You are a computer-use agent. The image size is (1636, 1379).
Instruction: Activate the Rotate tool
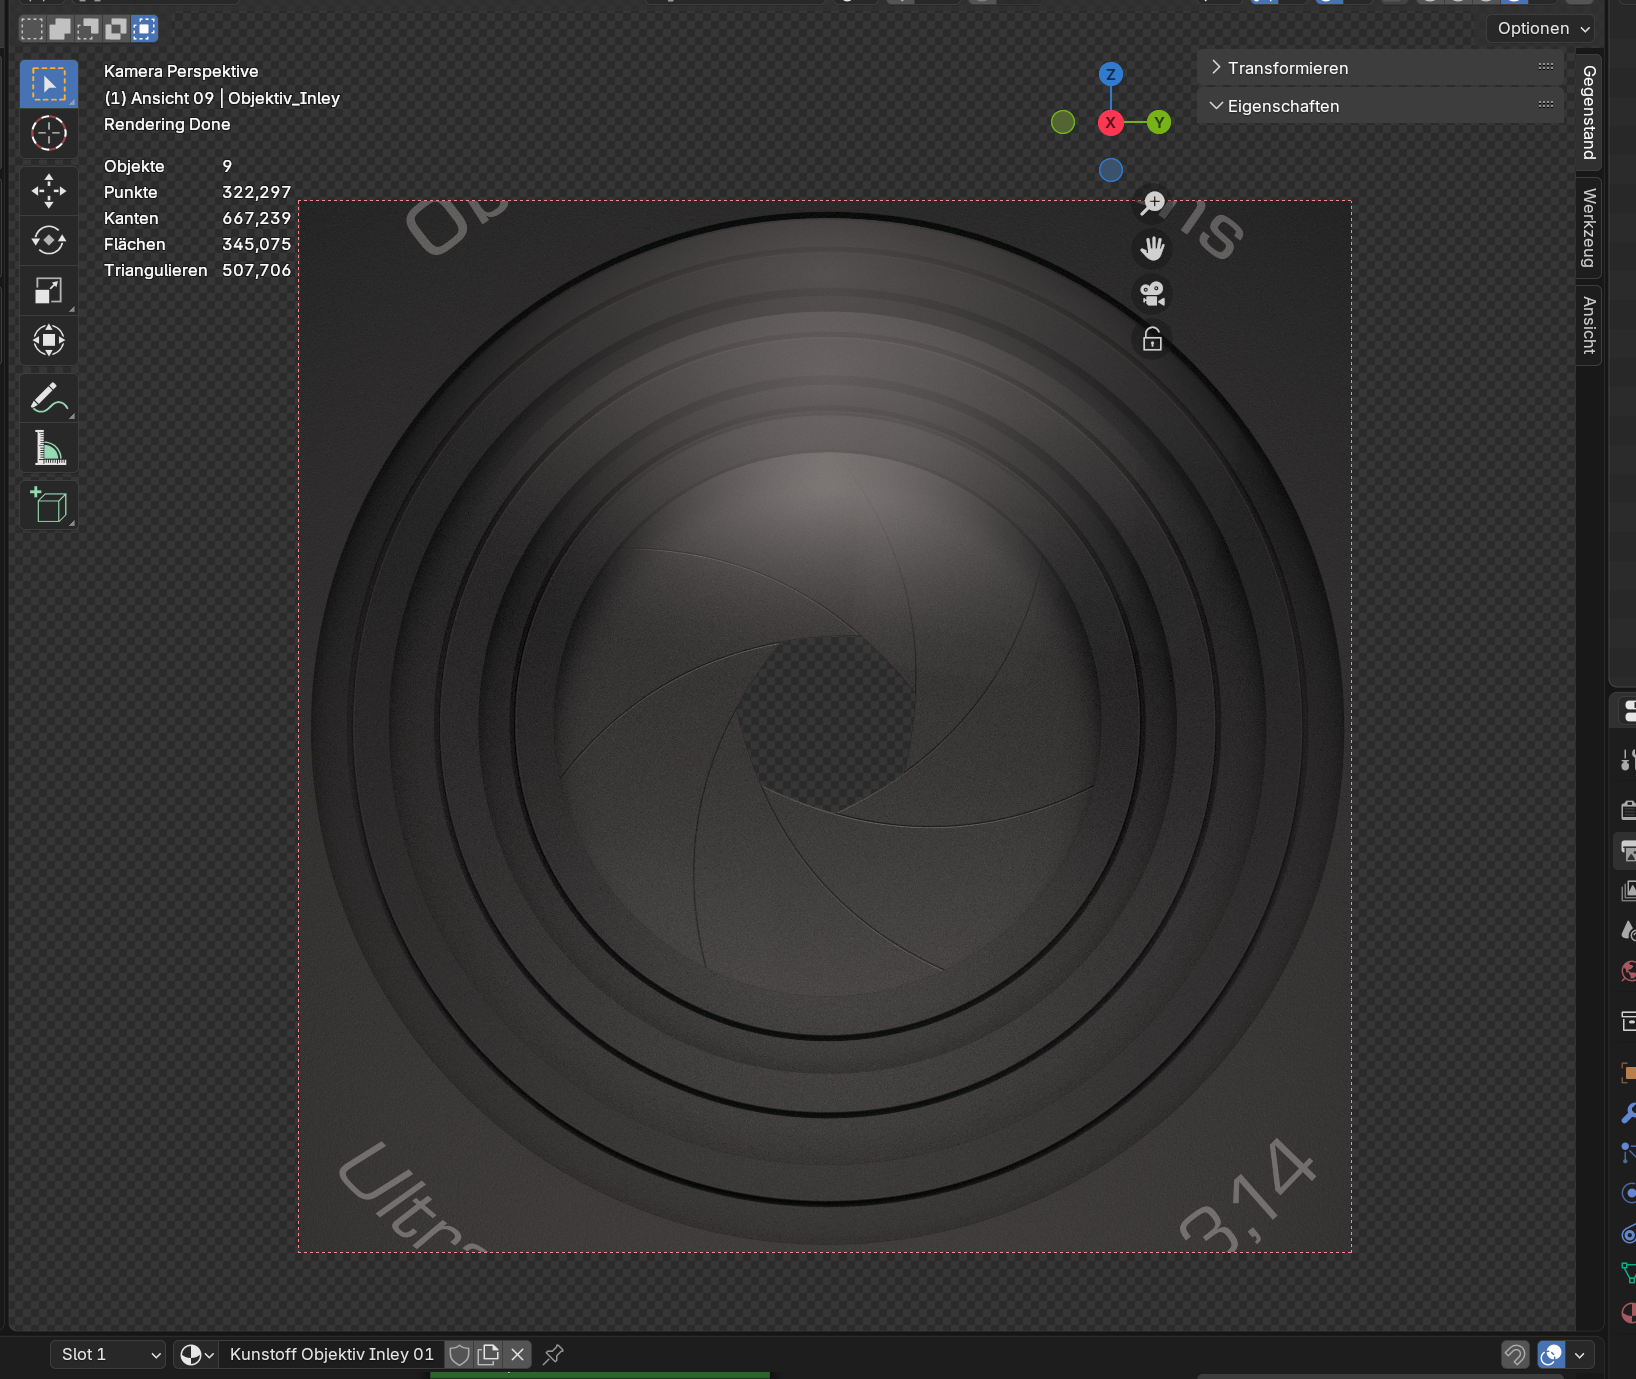pyautogui.click(x=48, y=240)
